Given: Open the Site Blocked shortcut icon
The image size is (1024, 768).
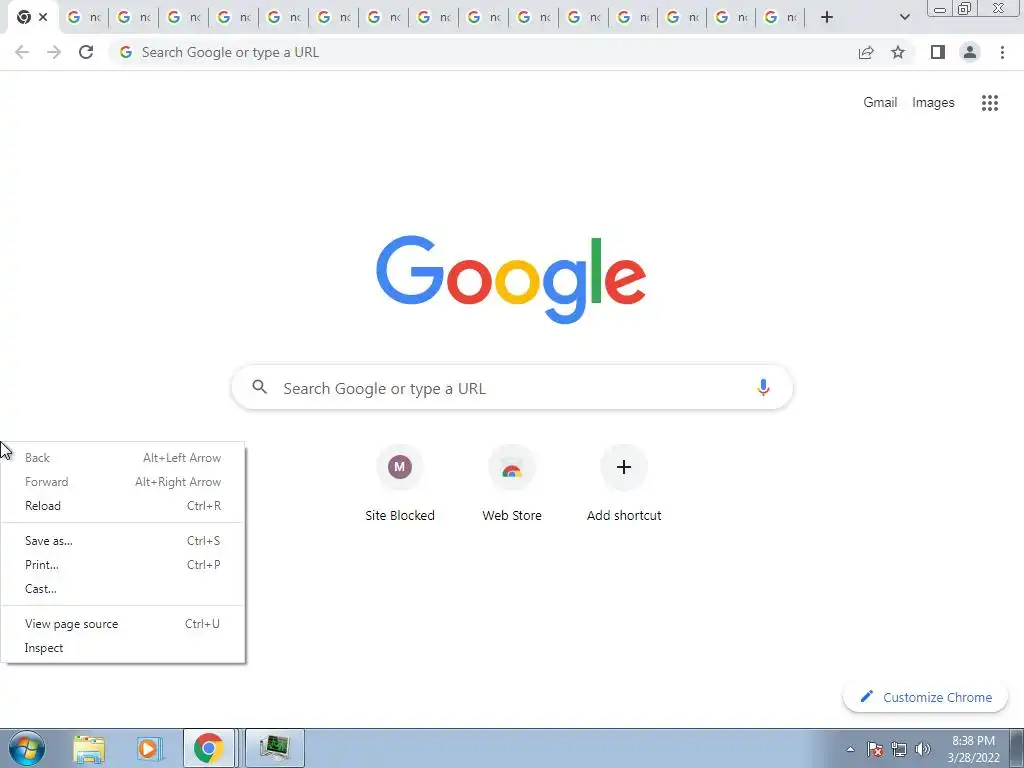Looking at the screenshot, I should tap(400, 467).
